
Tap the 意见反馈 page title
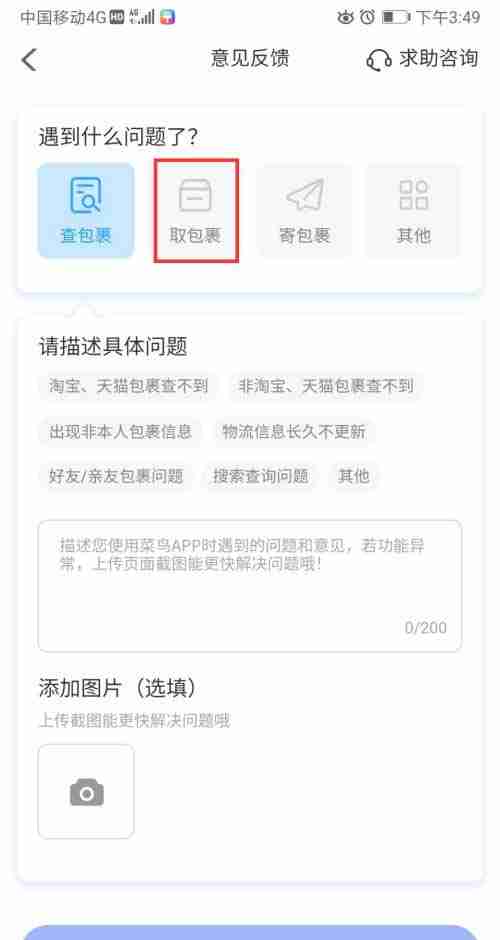(250, 59)
